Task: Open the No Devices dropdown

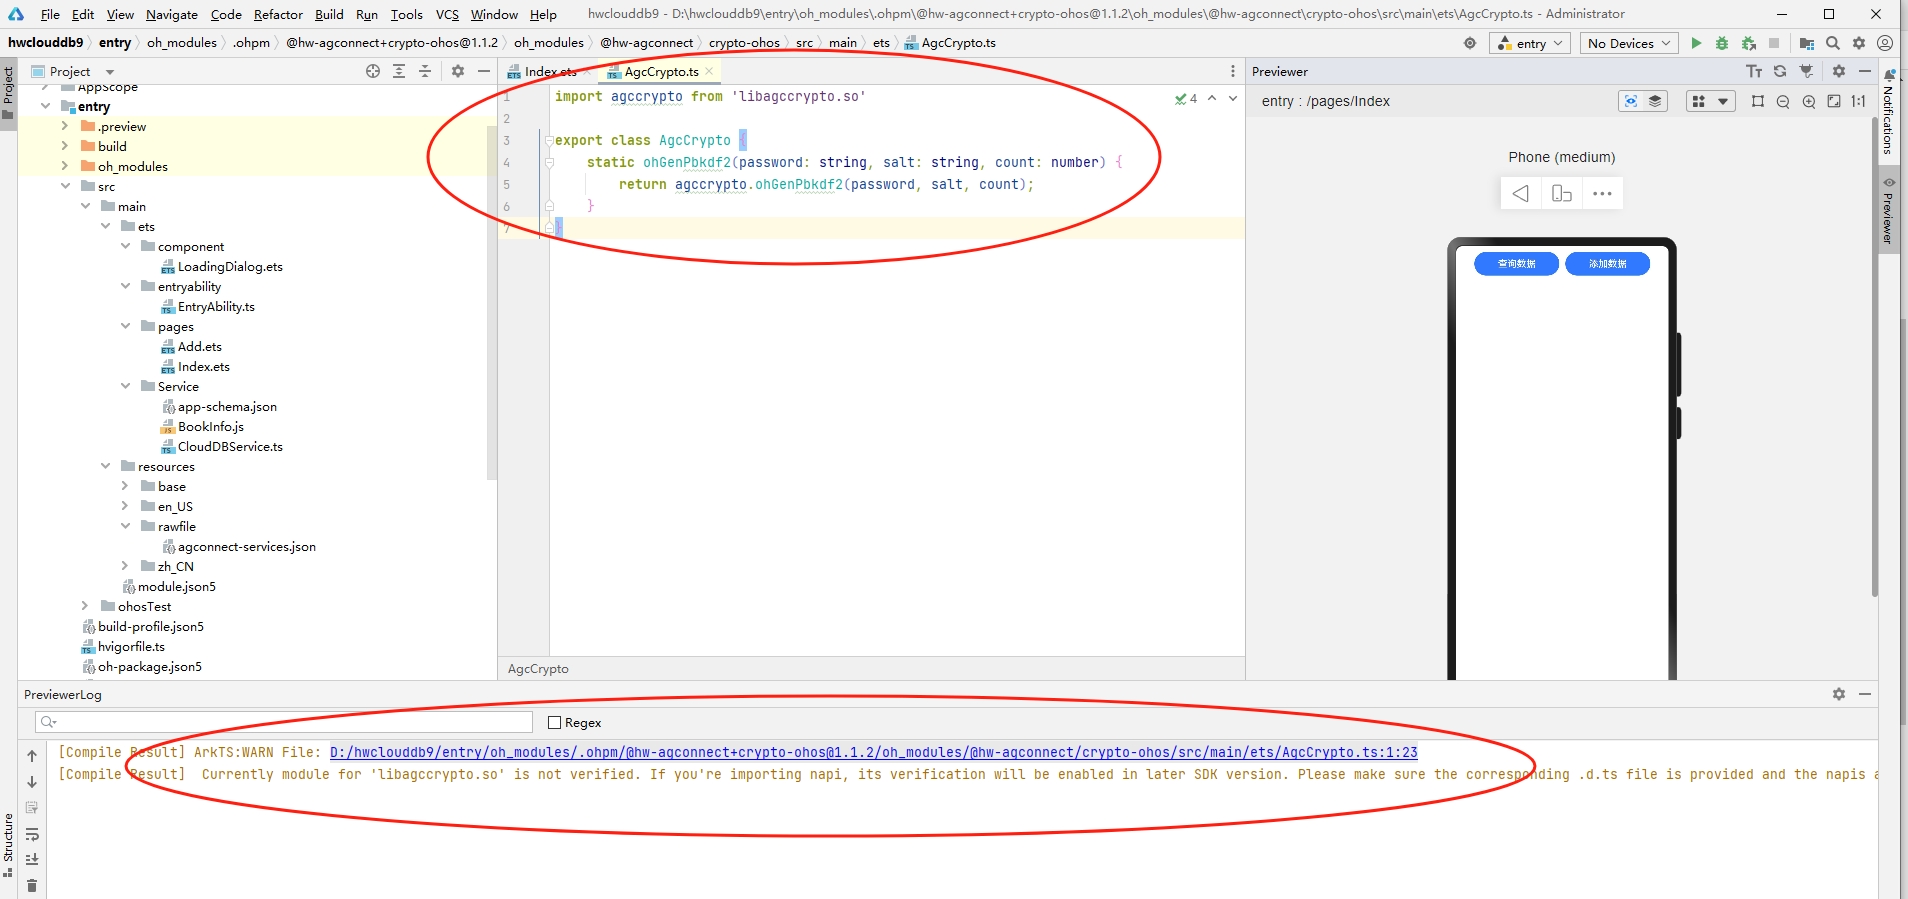Action: [1629, 43]
